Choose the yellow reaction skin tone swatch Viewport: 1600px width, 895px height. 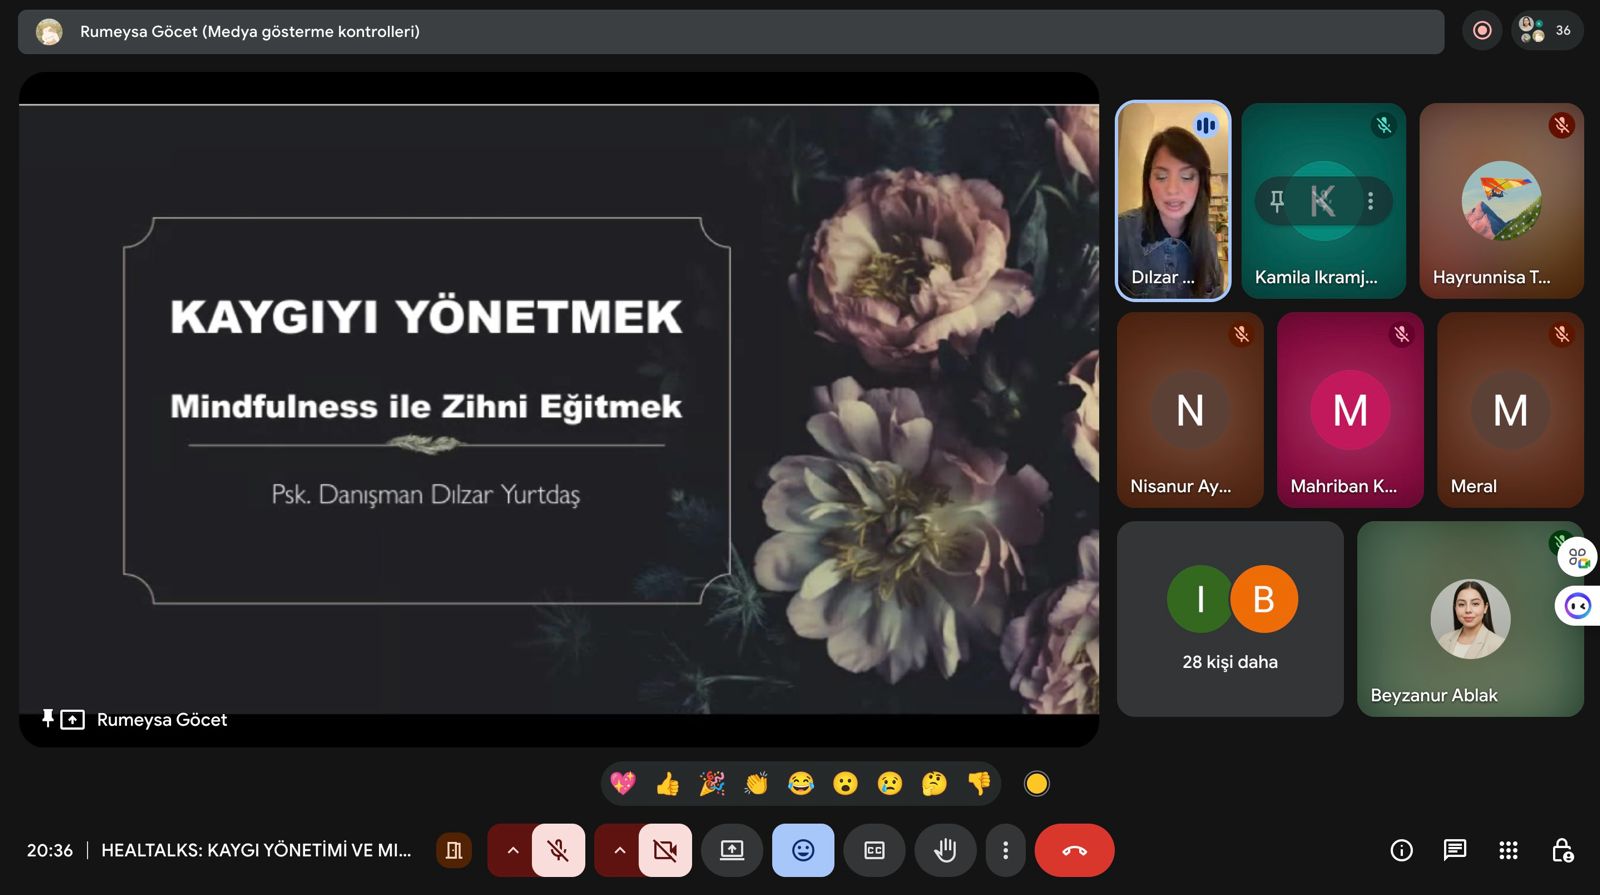[1036, 784]
